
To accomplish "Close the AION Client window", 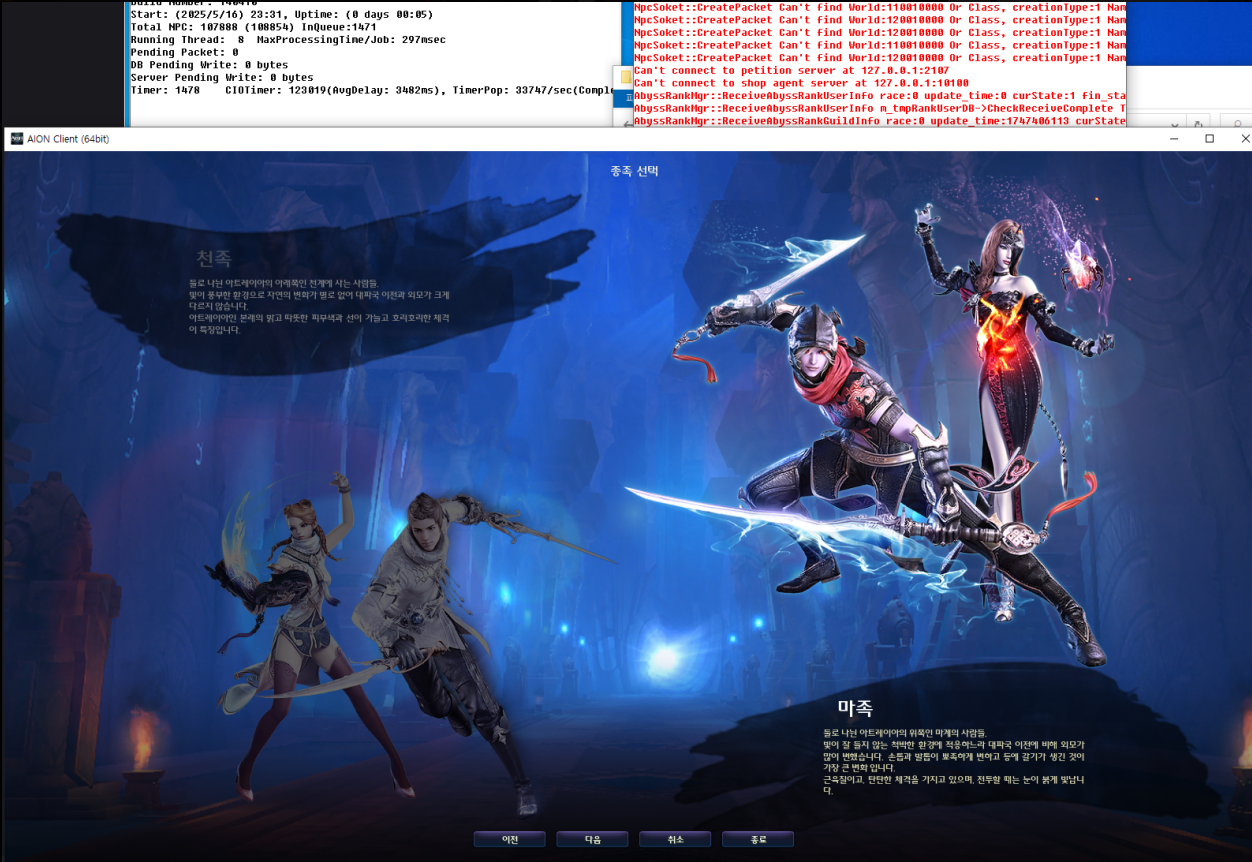I will pos(1243,139).
